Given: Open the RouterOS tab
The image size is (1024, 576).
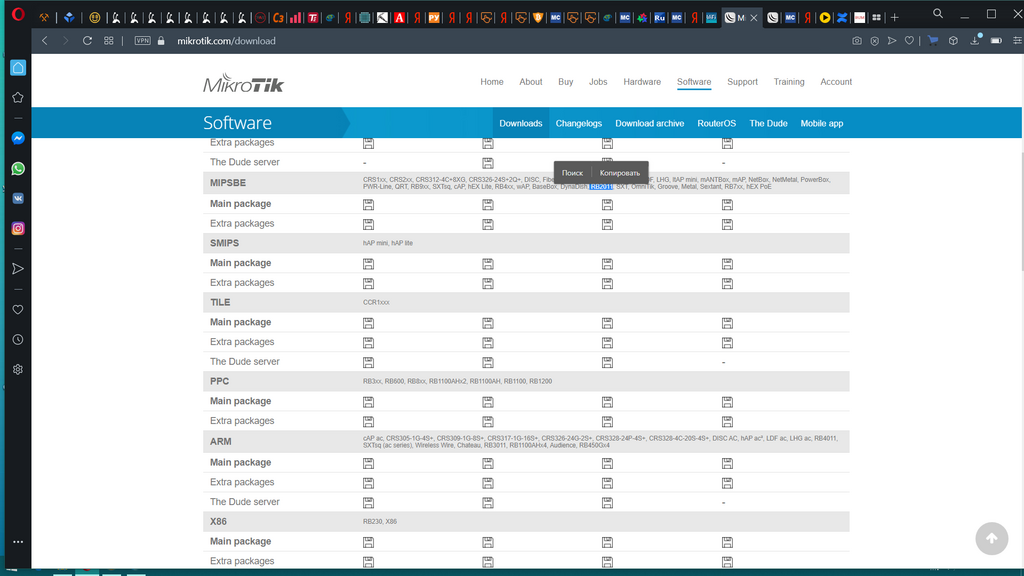Looking at the screenshot, I should 716,123.
